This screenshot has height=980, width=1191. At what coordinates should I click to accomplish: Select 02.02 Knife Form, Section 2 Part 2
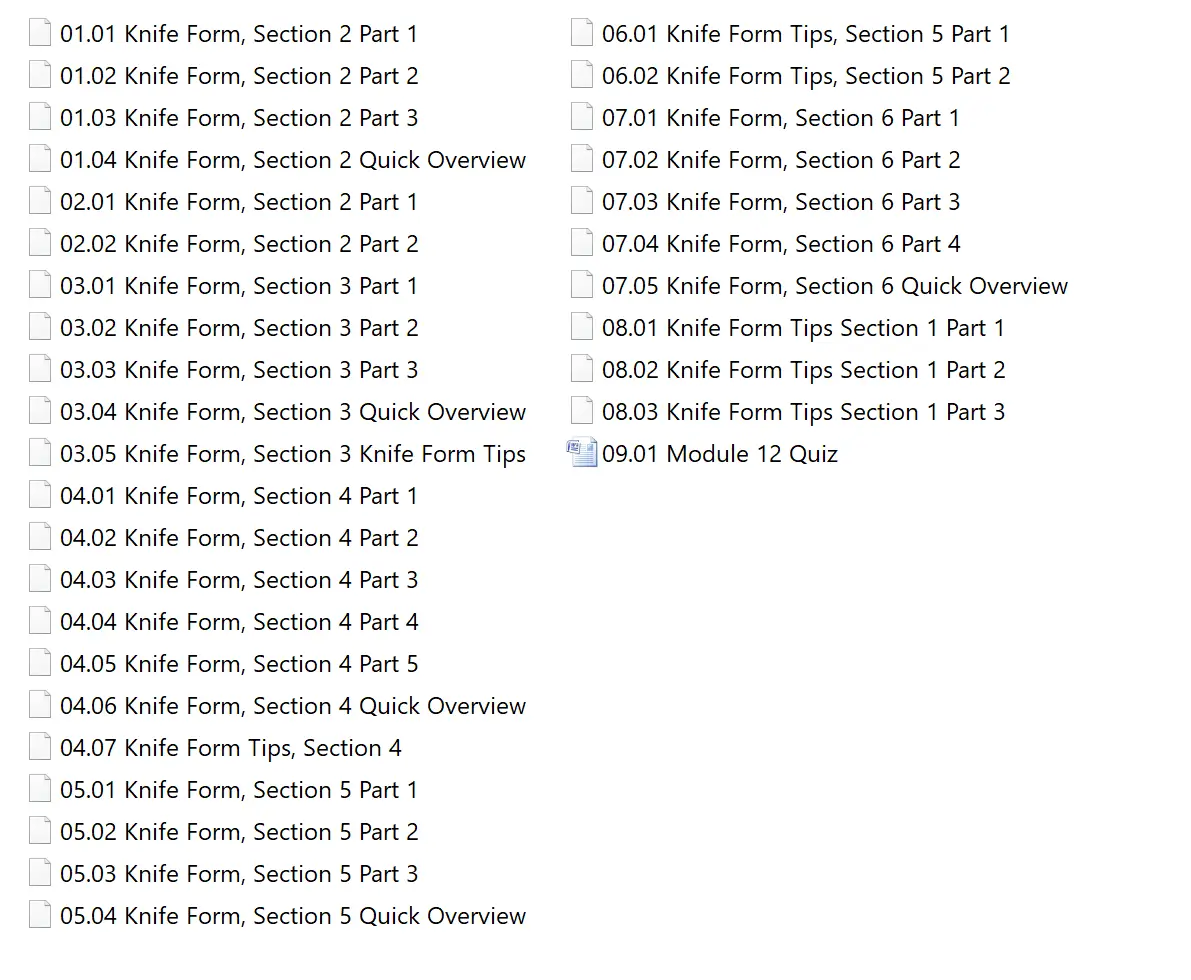(x=238, y=244)
